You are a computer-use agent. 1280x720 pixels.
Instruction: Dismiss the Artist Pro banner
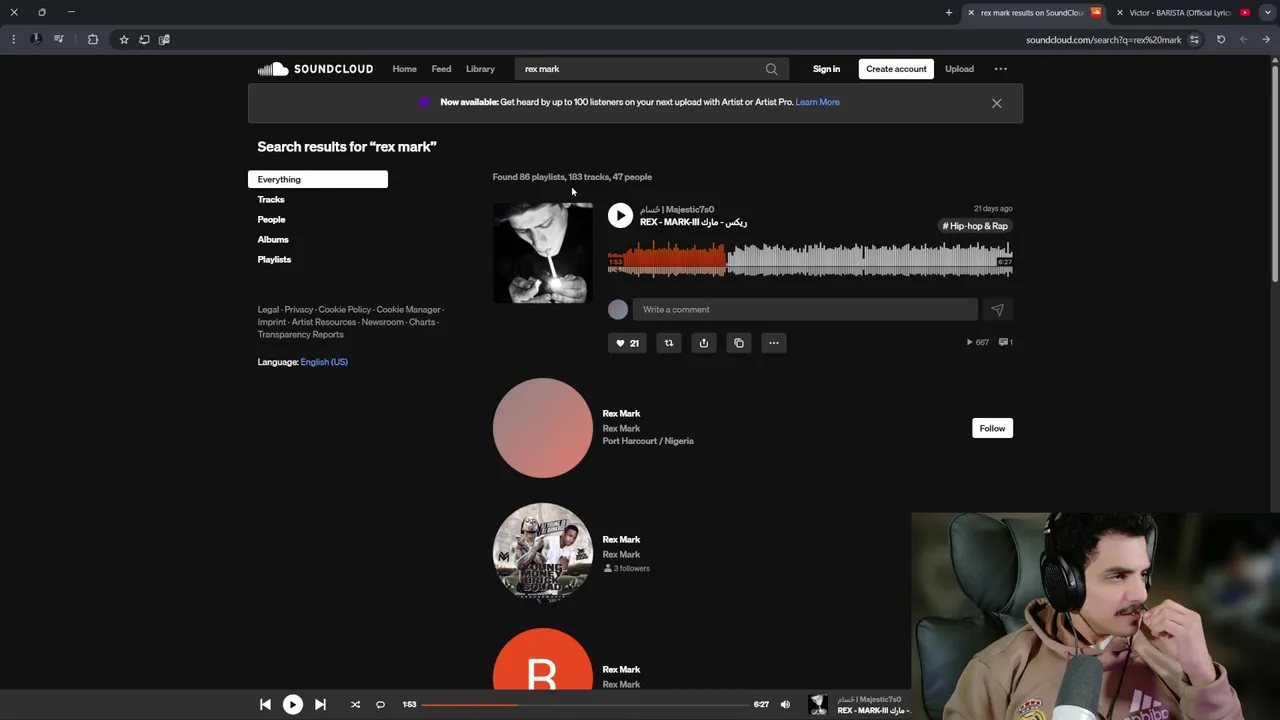pos(996,103)
